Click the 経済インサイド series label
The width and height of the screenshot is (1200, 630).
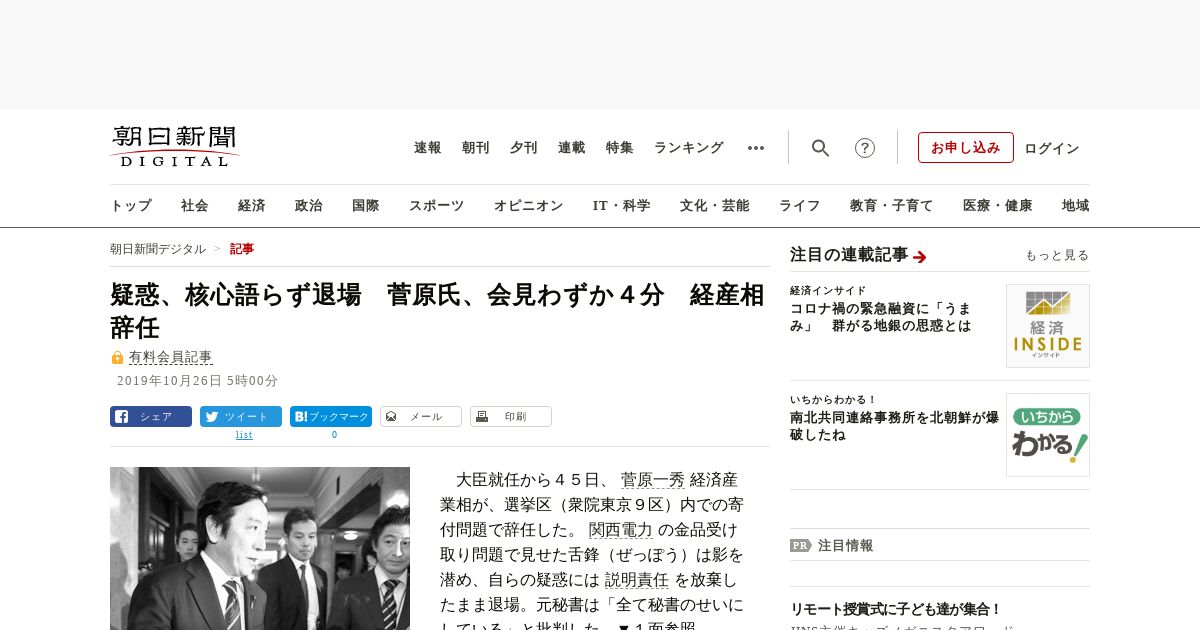click(828, 291)
